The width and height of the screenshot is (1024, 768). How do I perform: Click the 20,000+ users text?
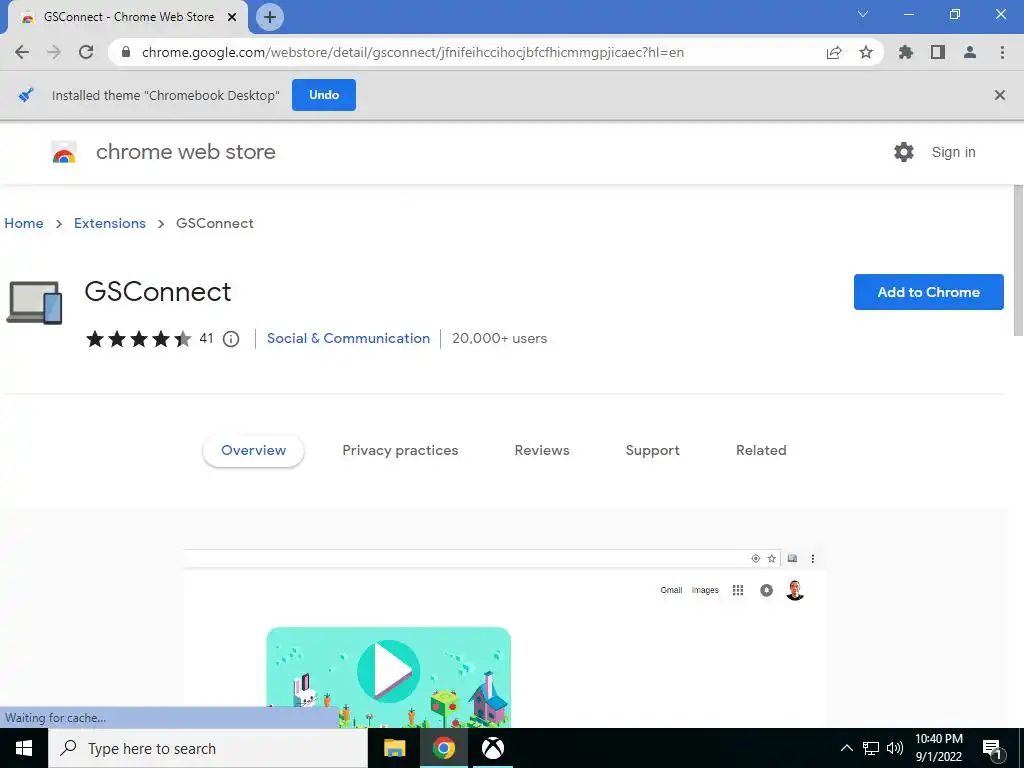(500, 338)
